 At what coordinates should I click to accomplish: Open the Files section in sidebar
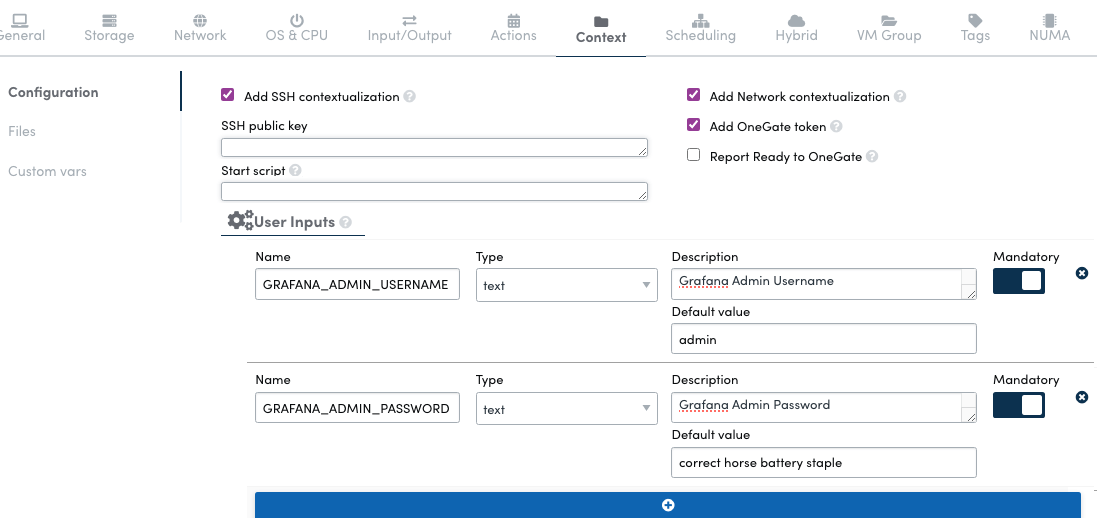(22, 131)
